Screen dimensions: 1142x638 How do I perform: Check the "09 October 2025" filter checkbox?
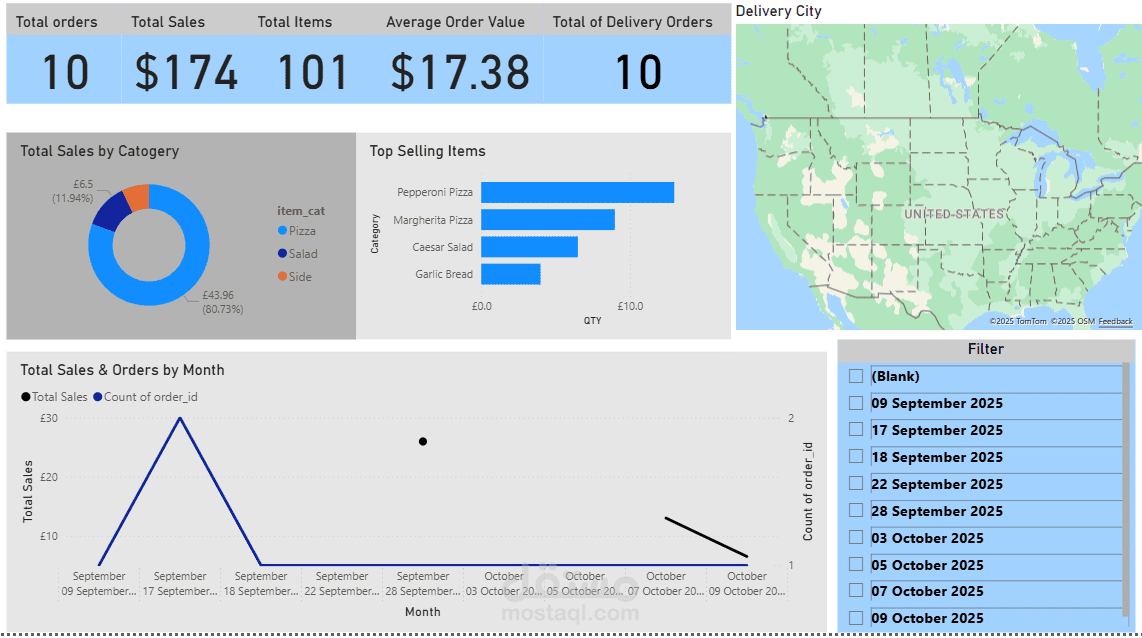pyautogui.click(x=856, y=618)
